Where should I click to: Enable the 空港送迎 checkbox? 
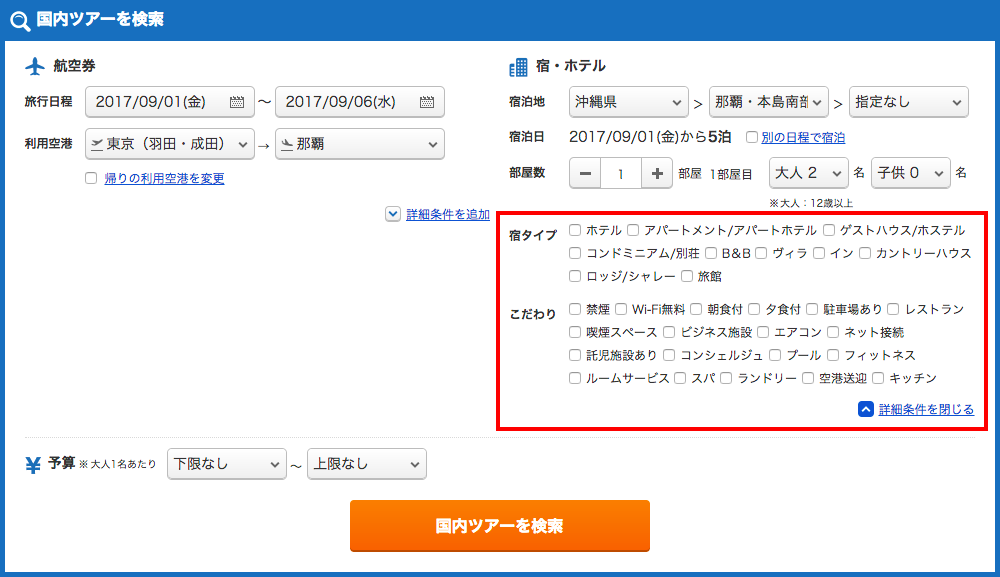(808, 378)
